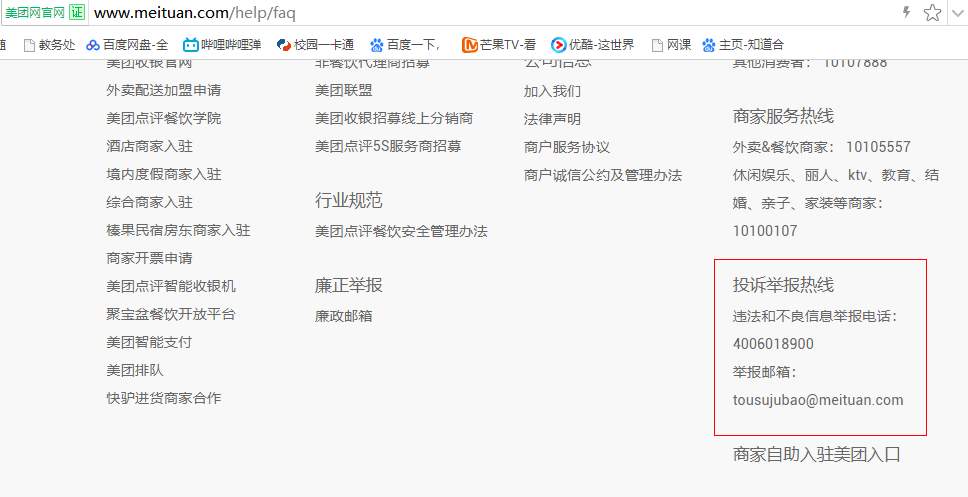Open the 百度一下 bookmark

coord(405,44)
